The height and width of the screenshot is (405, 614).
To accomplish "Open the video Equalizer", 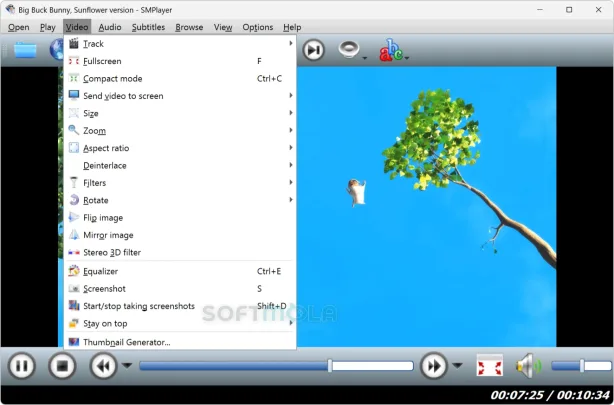I will point(180,271).
